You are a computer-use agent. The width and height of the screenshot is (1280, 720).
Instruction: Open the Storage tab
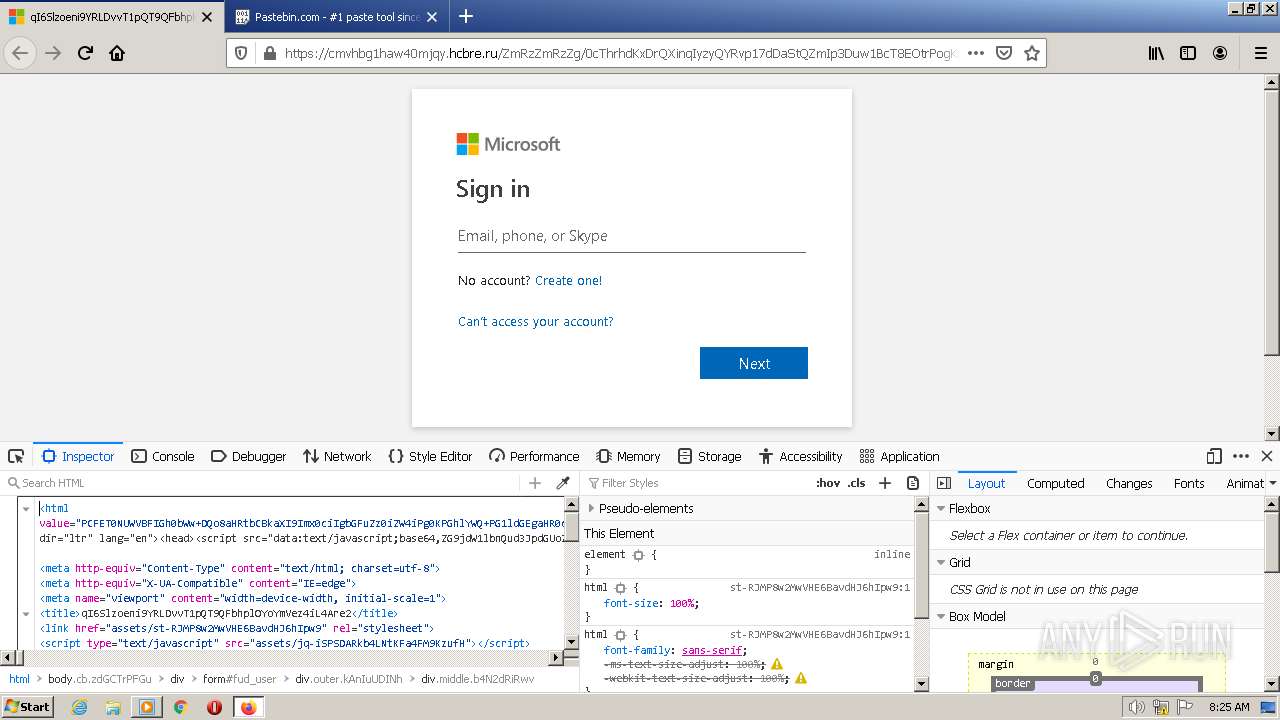tap(709, 456)
